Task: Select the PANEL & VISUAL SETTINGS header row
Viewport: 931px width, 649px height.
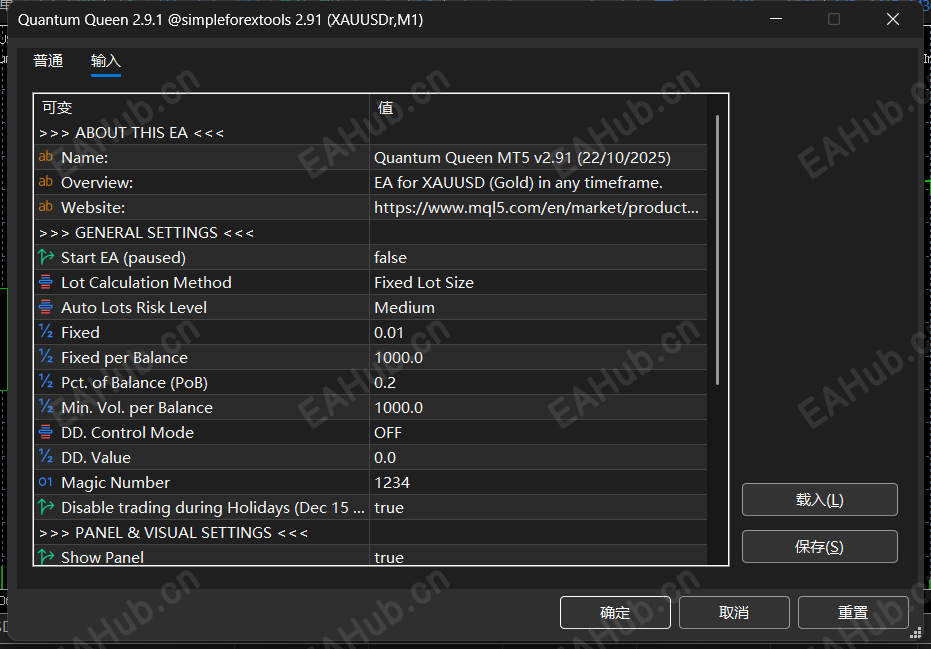Action: pos(370,532)
